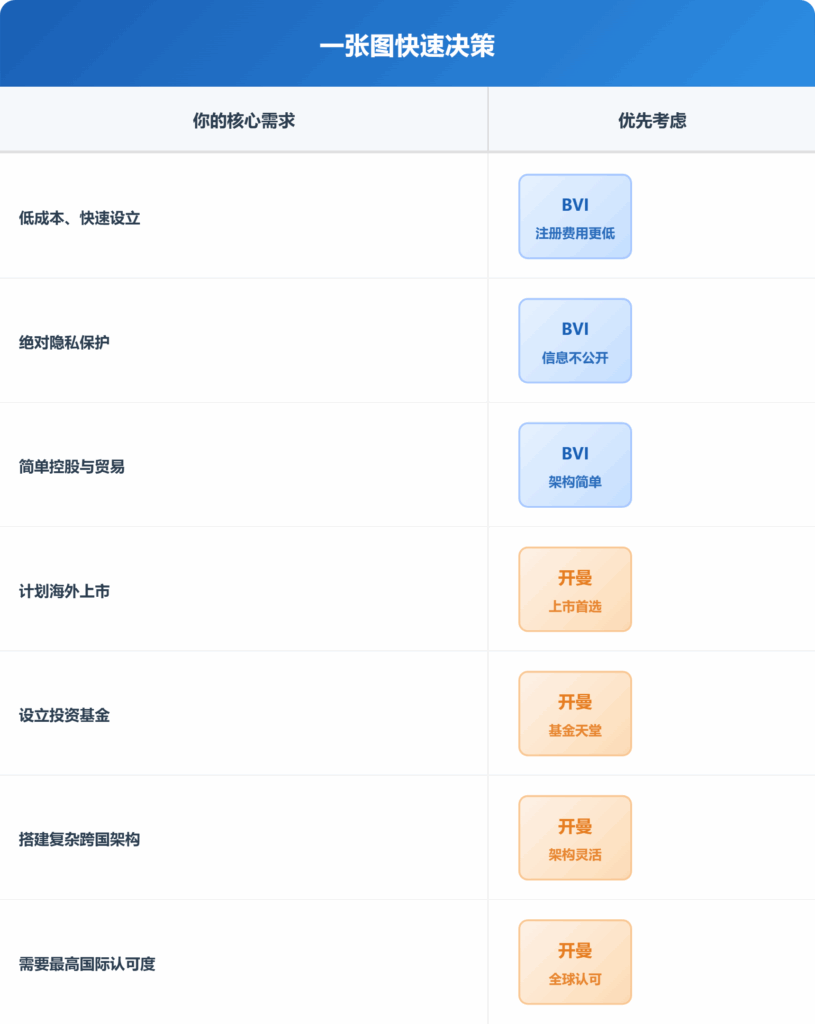The height and width of the screenshot is (1024, 815).
Task: Select the '你的核心需求' column header
Action: pyautogui.click(x=243, y=121)
